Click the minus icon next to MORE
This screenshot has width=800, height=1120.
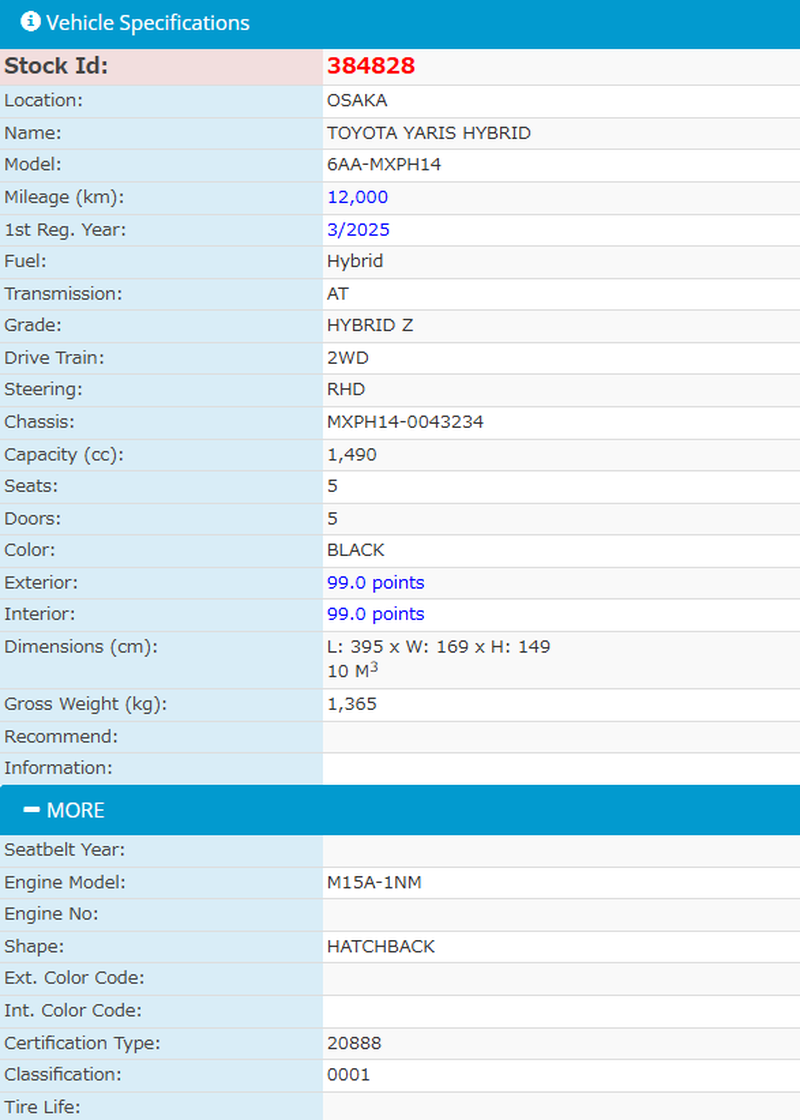pyautogui.click(x=31, y=809)
